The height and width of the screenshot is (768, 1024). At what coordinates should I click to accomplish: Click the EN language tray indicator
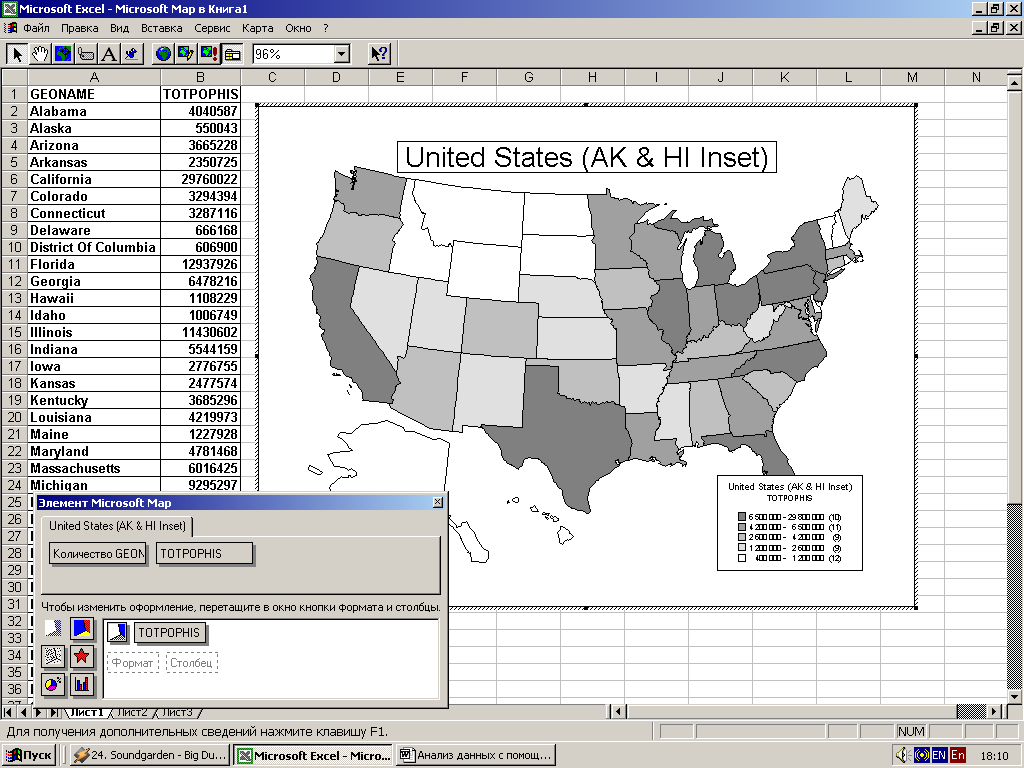pos(938,755)
